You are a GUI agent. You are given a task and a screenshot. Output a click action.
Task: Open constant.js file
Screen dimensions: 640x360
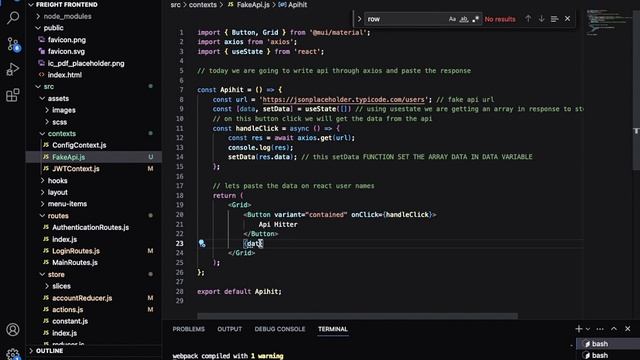pos(70,321)
